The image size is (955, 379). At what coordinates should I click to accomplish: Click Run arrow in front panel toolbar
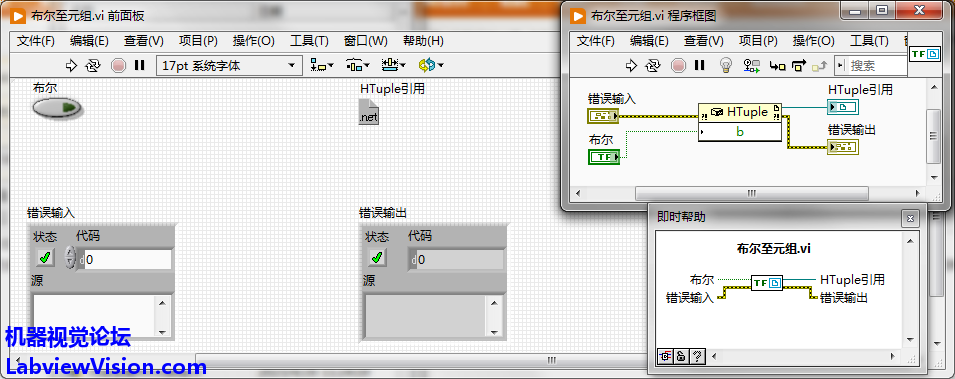72,66
